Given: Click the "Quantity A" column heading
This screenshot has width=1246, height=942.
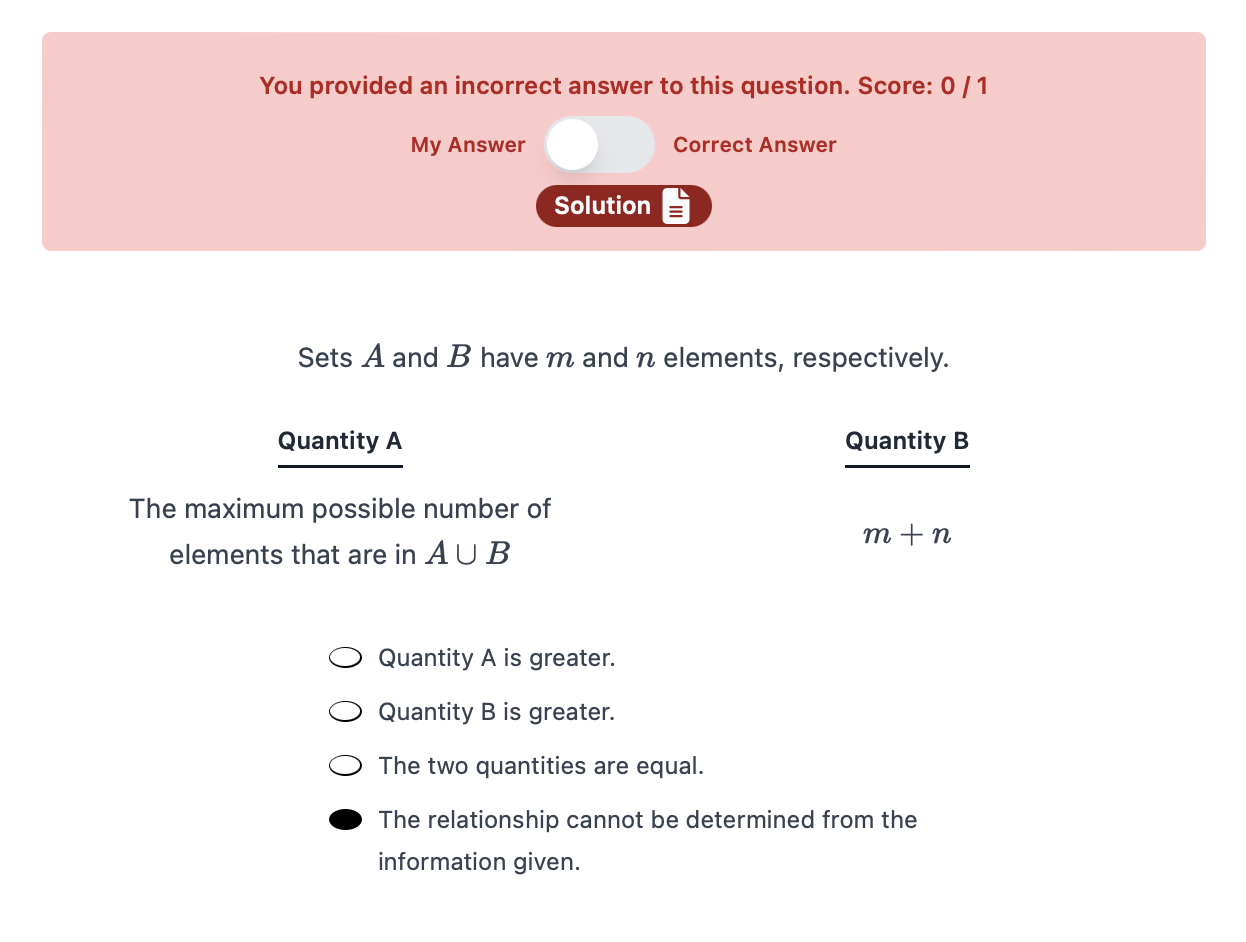Looking at the screenshot, I should pyautogui.click(x=340, y=441).
